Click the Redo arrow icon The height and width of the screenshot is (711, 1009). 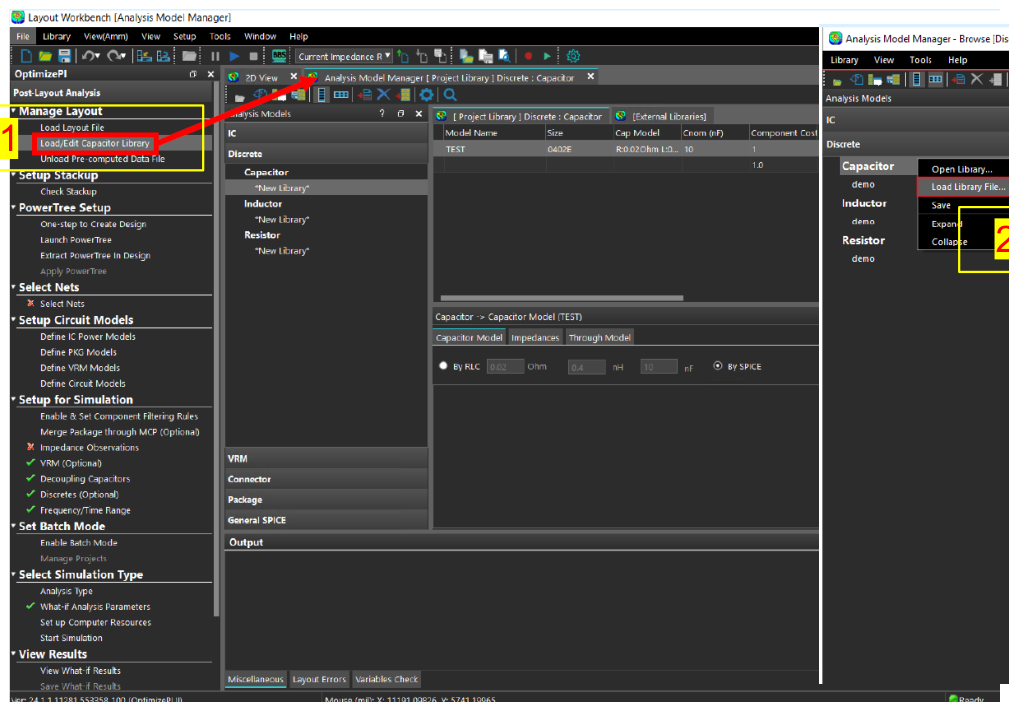(x=116, y=57)
